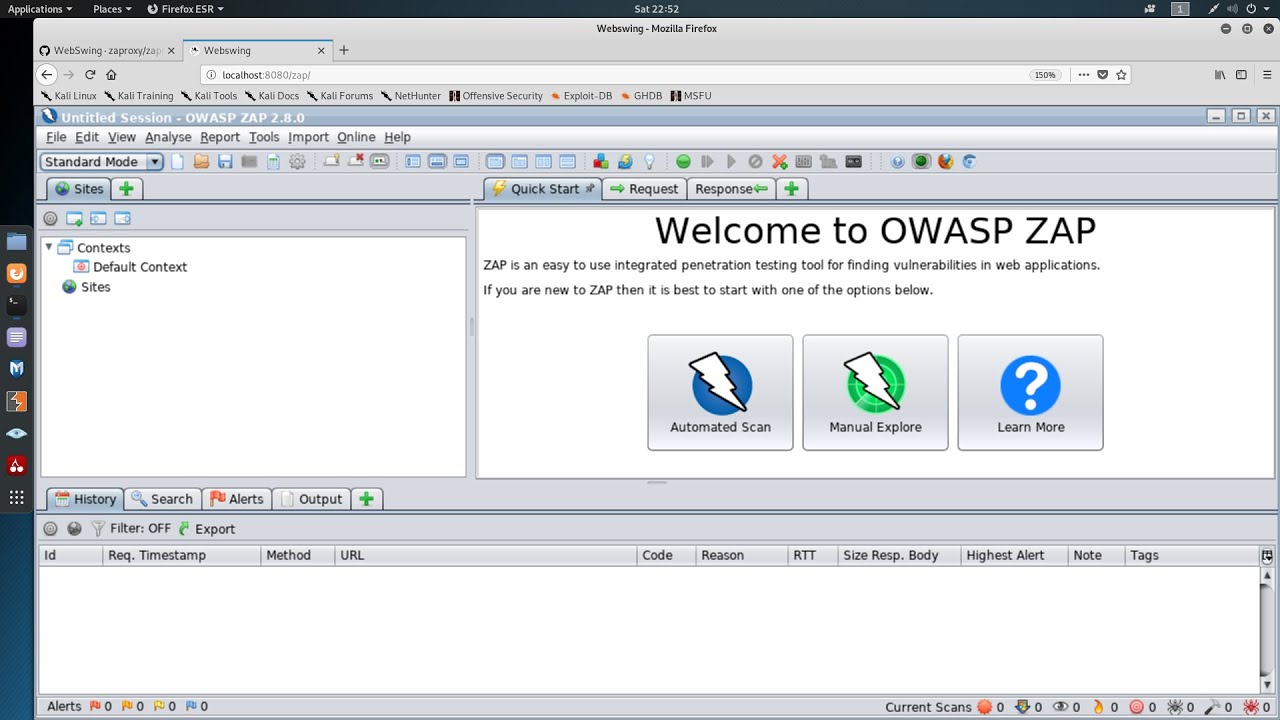The width and height of the screenshot is (1280, 720).
Task: Open the Standard Mode dropdown
Action: point(102,162)
